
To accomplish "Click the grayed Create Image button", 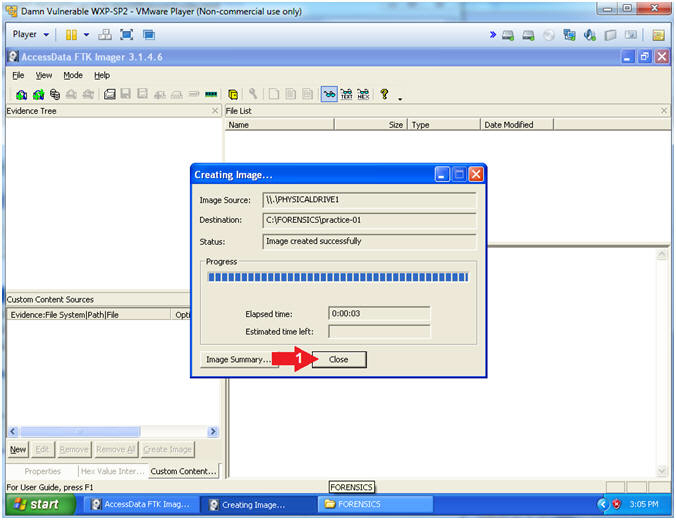I will click(x=167, y=449).
